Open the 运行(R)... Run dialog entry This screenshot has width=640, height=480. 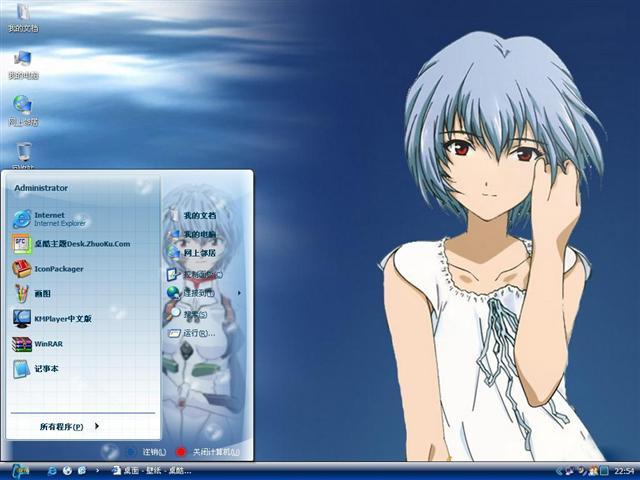click(x=191, y=333)
